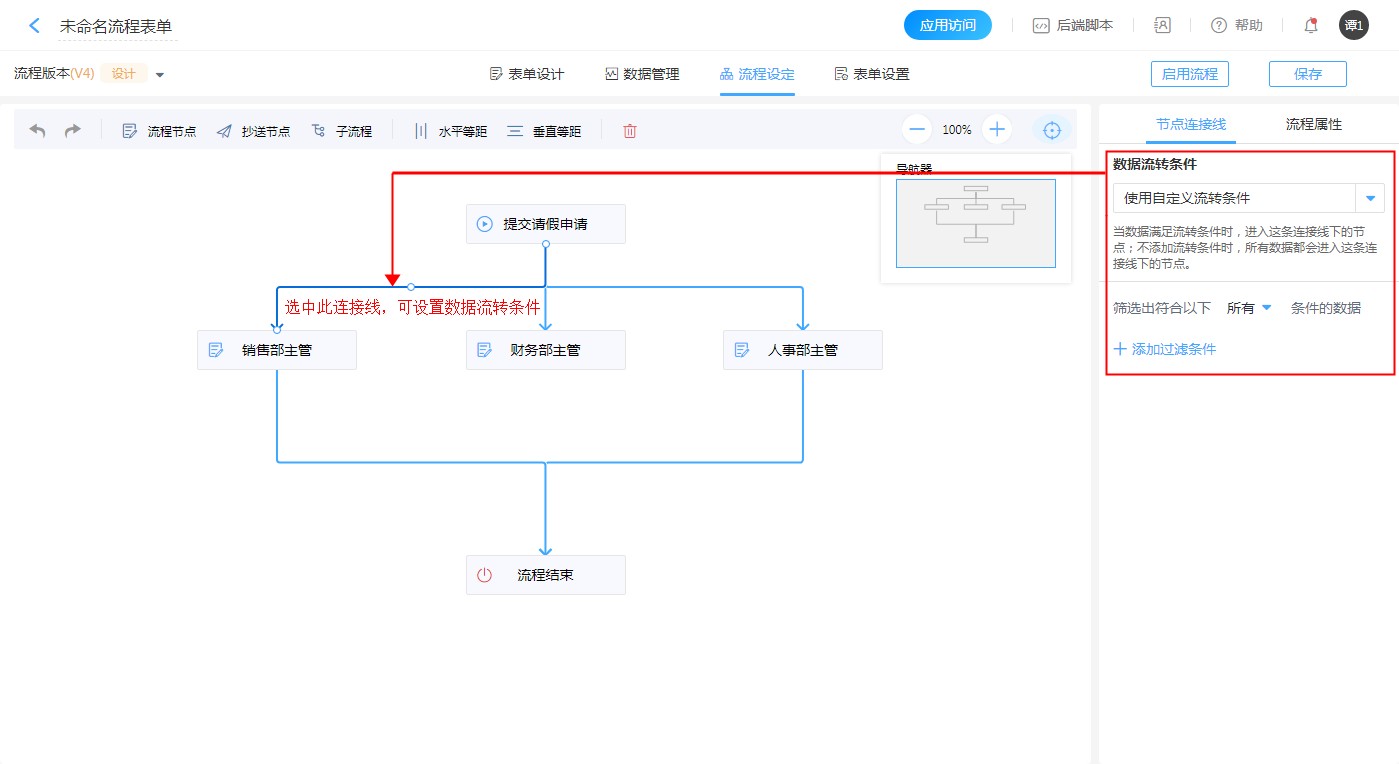Toggle the navigator locate icon

point(1051,130)
